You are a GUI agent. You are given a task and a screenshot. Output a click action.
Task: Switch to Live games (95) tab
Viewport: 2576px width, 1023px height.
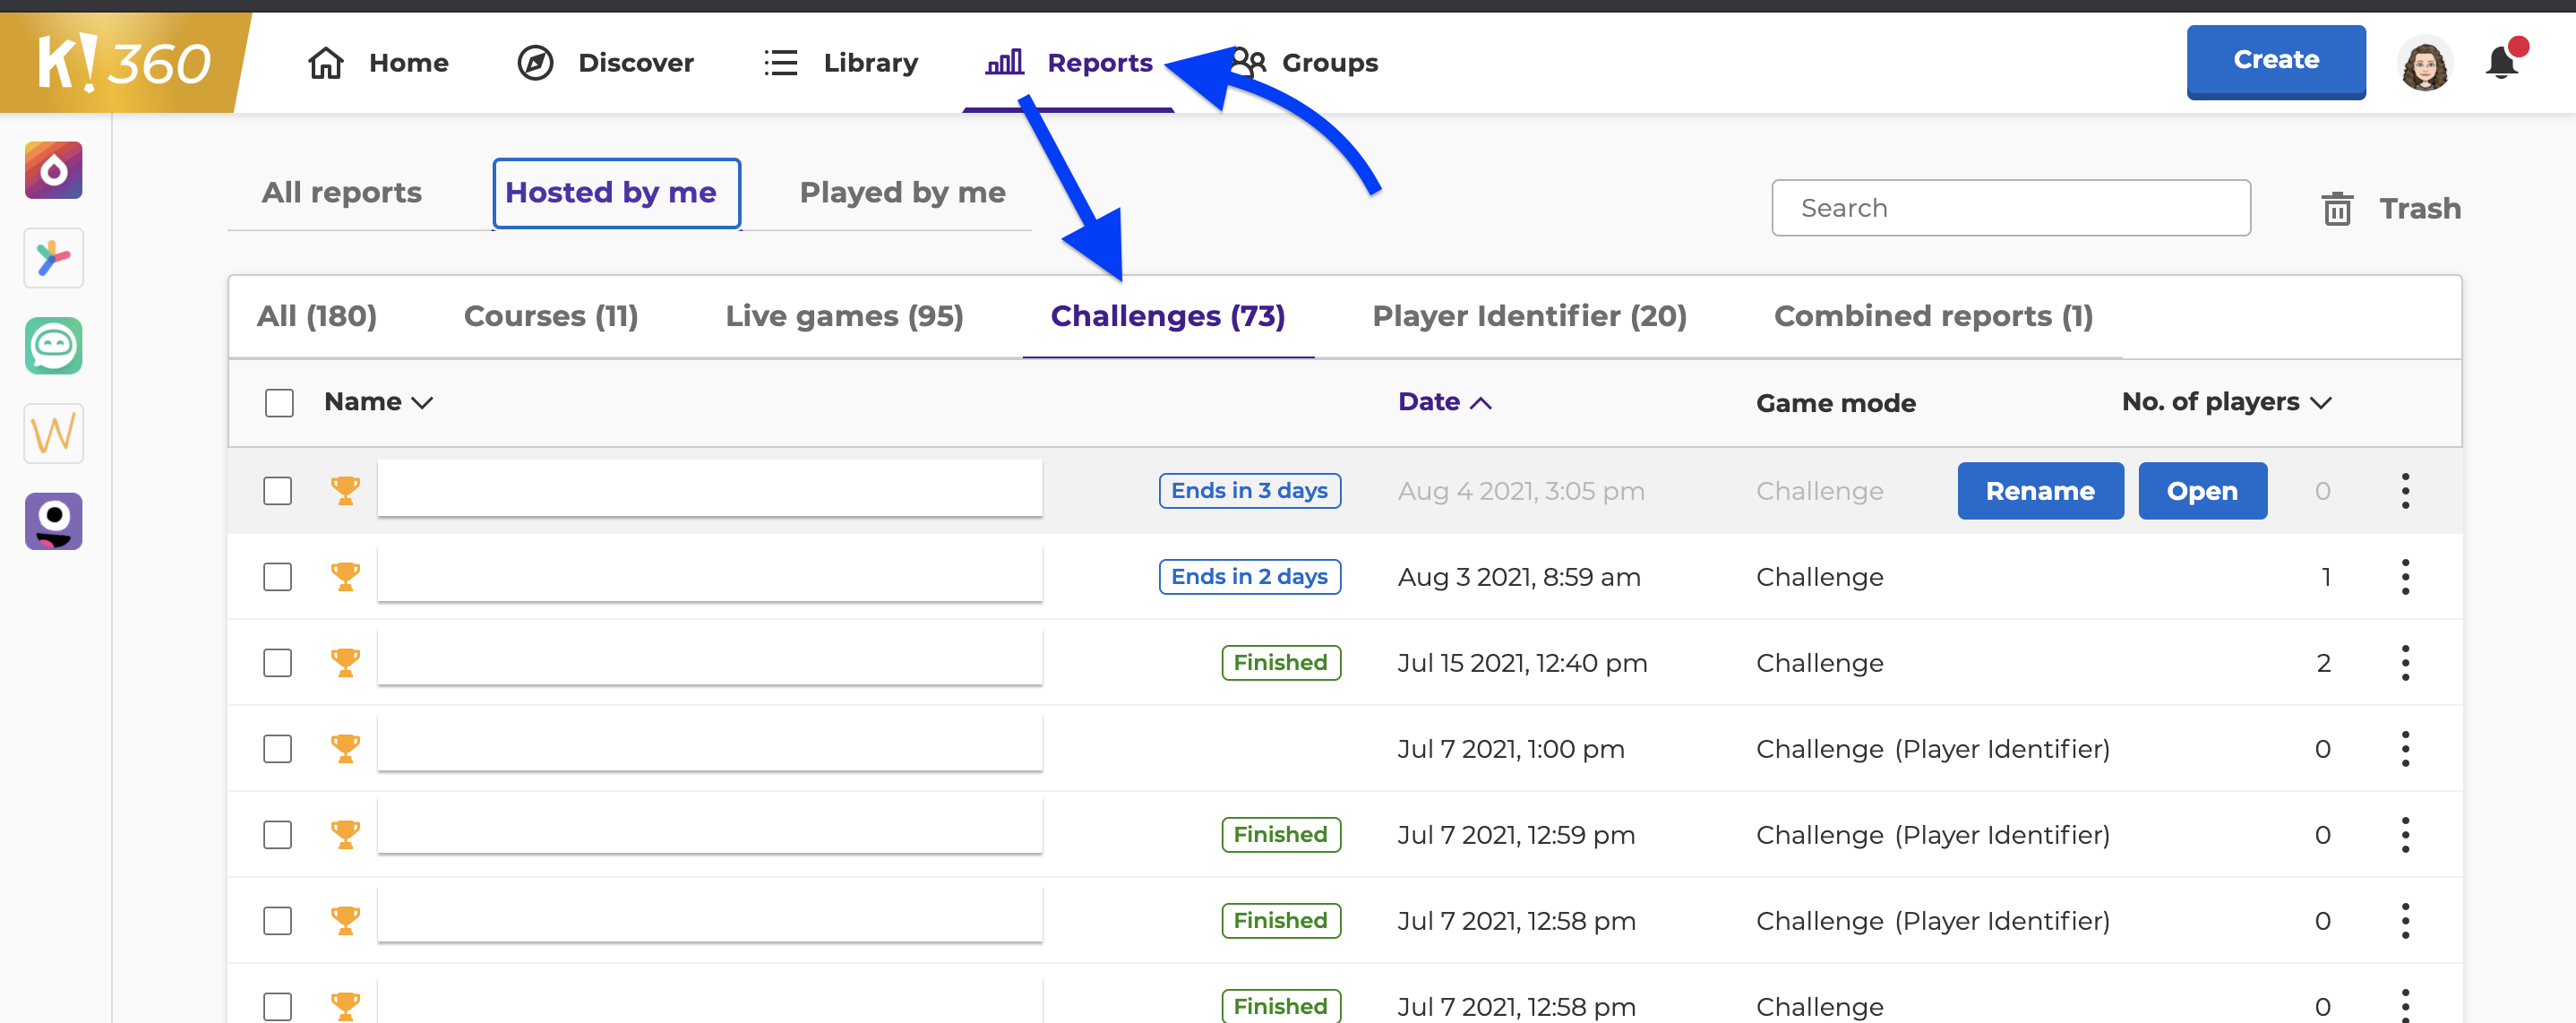coord(844,316)
